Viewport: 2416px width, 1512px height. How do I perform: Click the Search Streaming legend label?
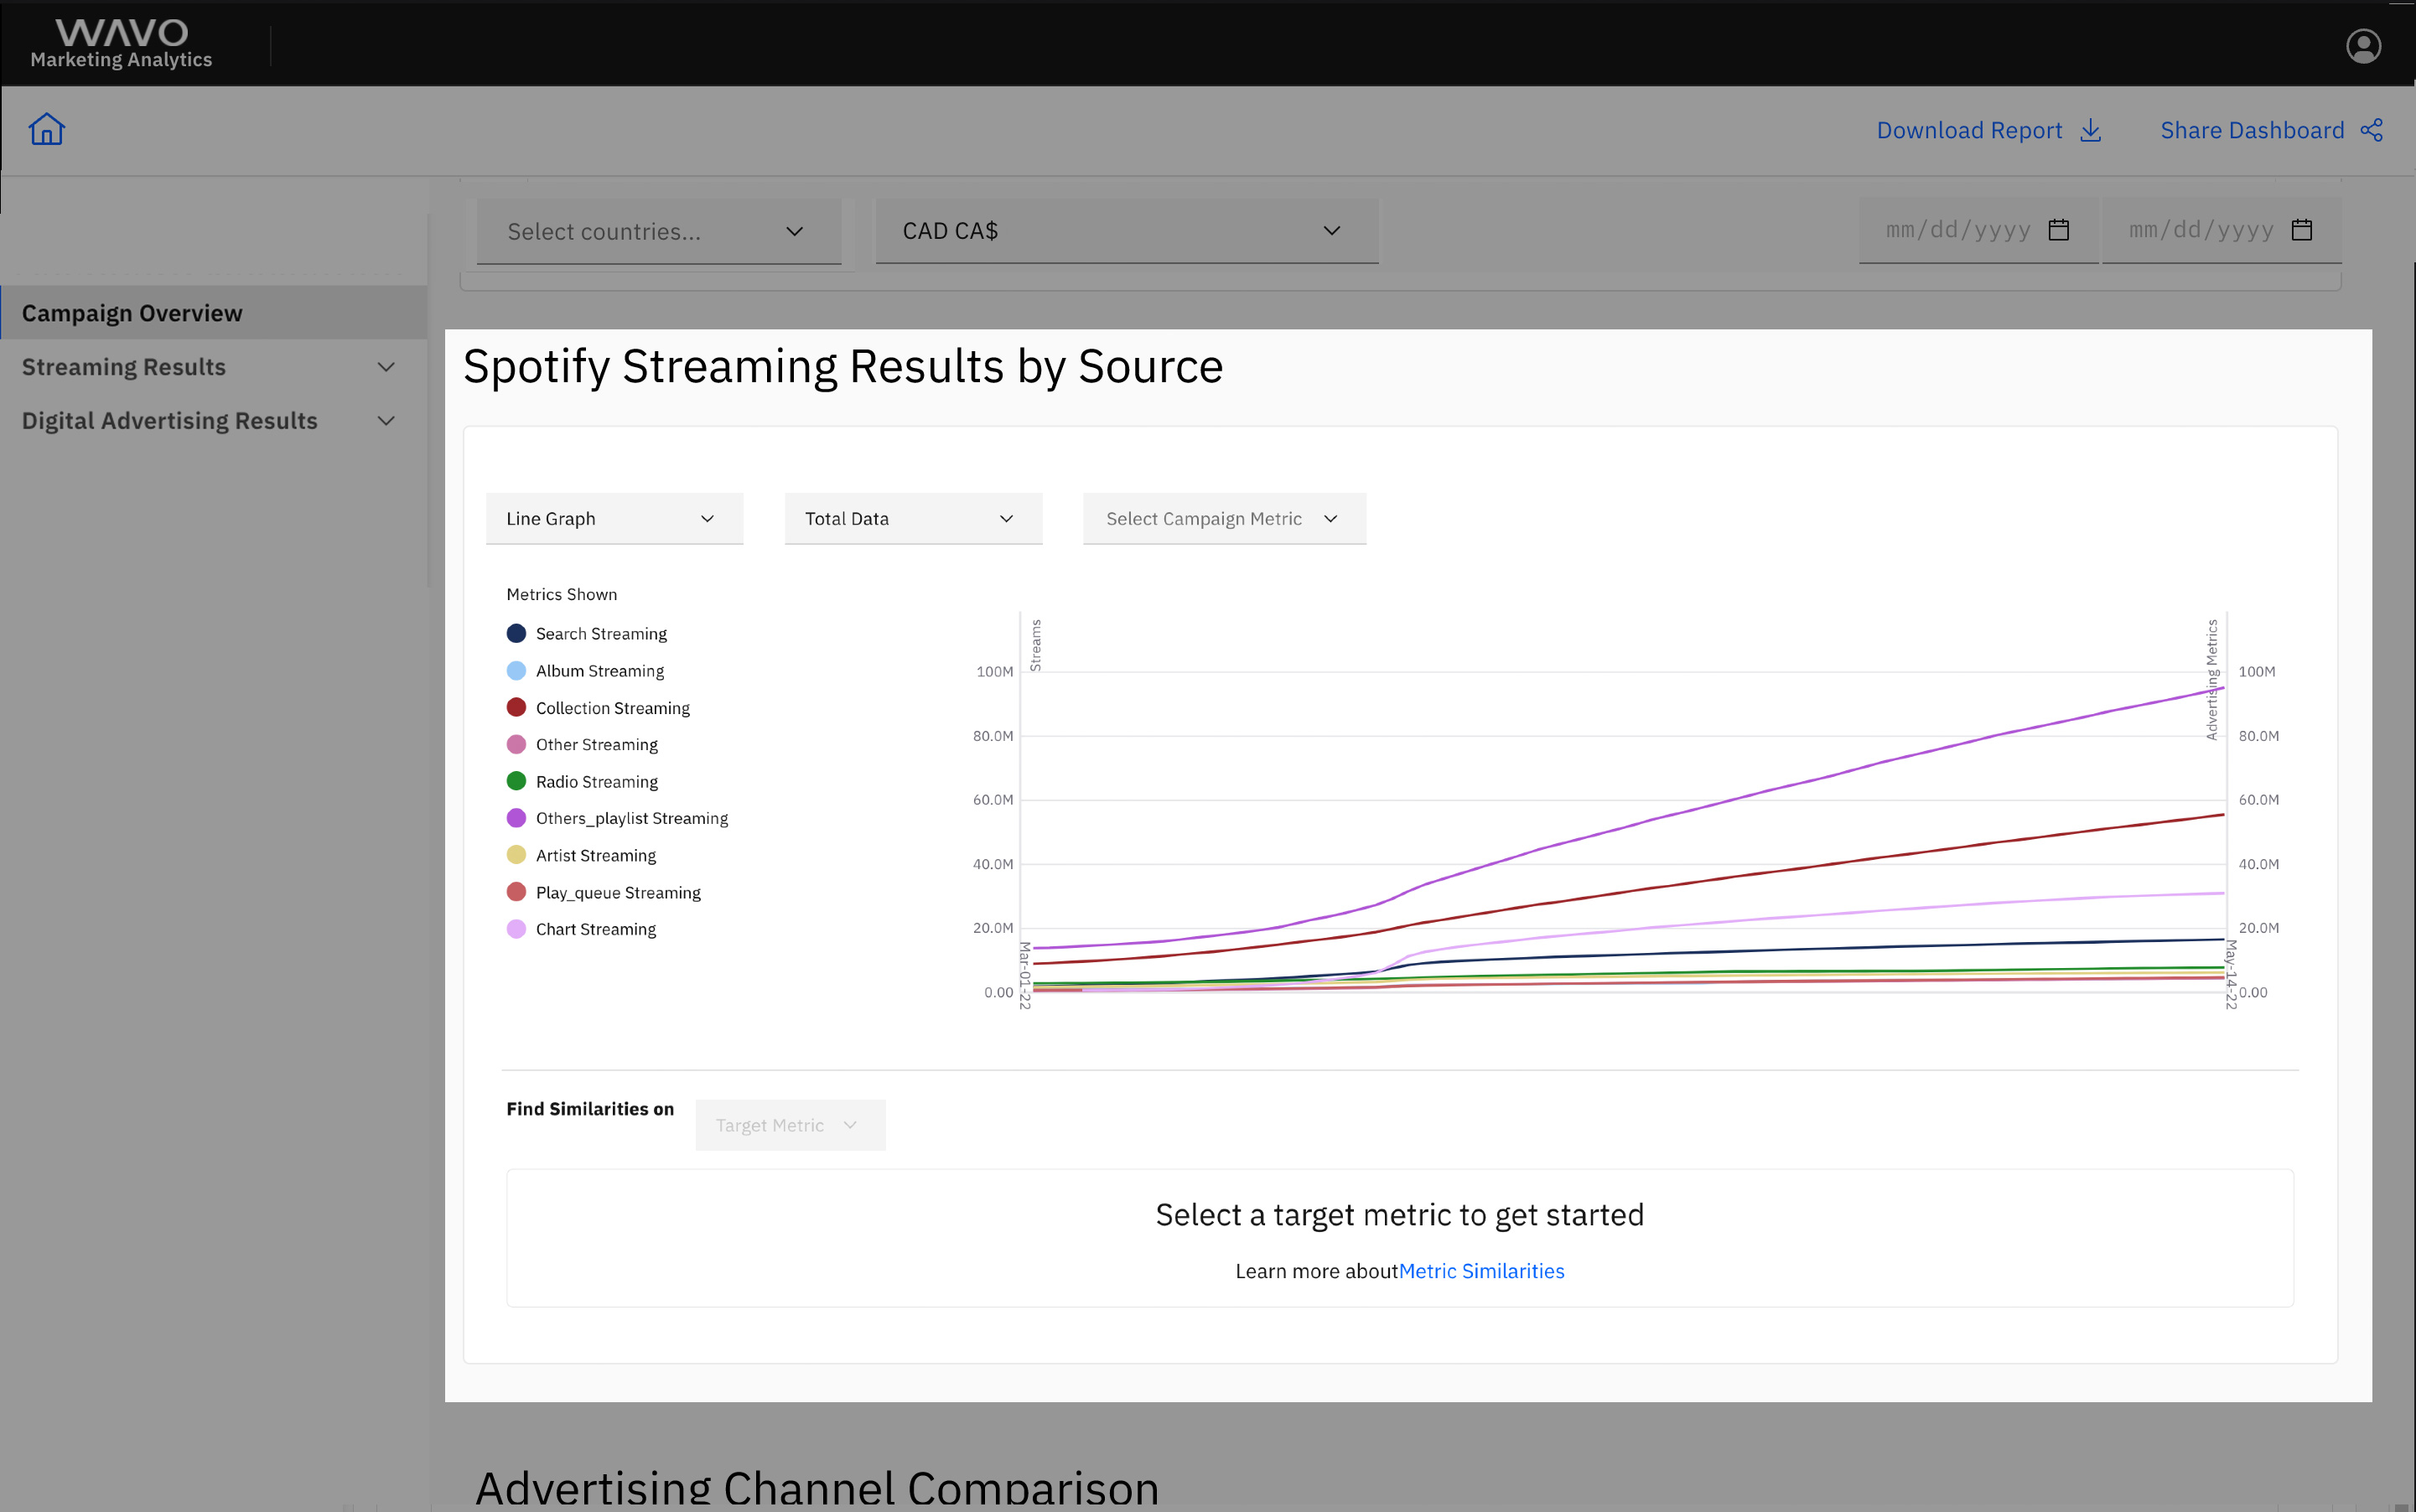click(601, 633)
